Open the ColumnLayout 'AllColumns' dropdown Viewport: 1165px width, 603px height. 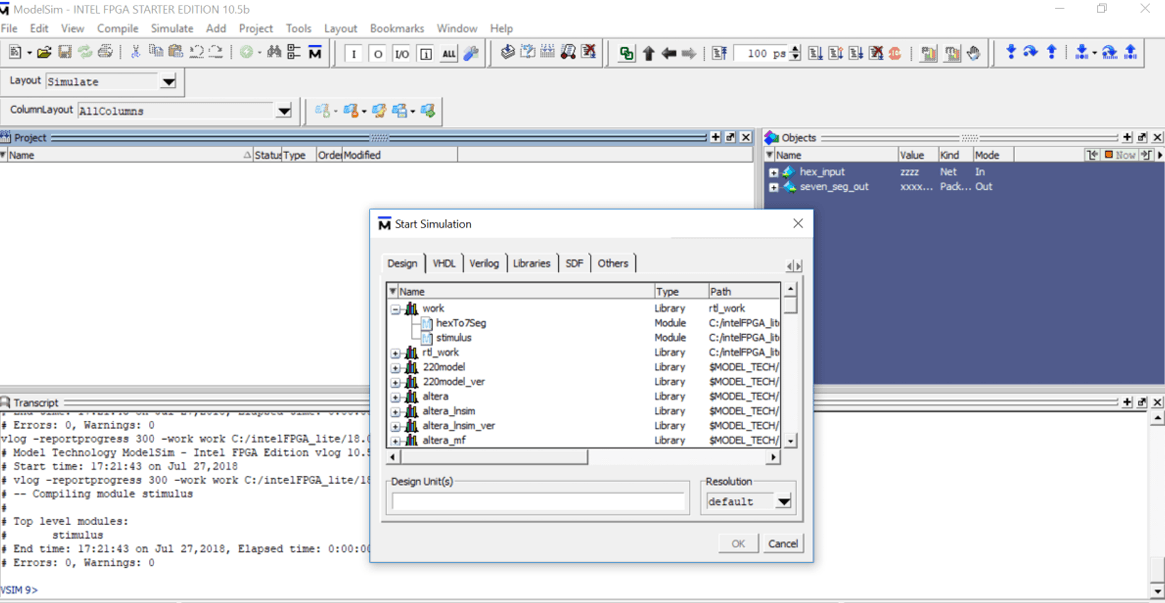283,111
